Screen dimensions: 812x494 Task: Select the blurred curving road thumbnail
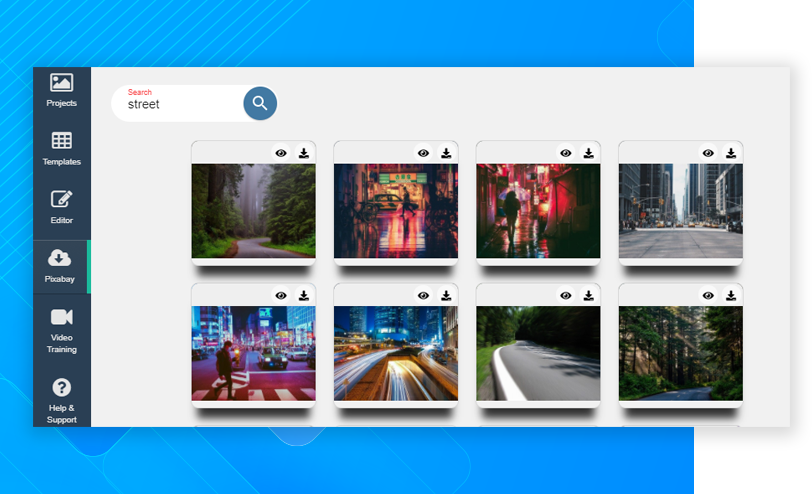[x=538, y=353]
